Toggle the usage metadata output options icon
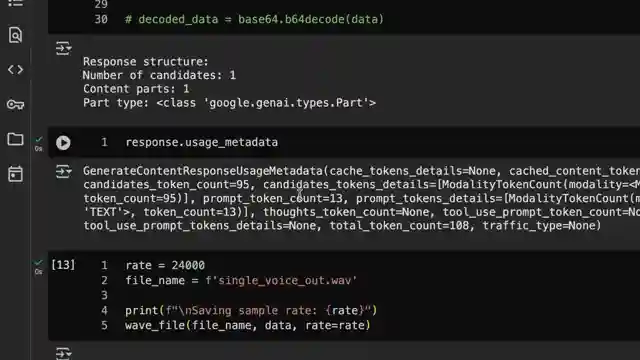This screenshot has width=640, height=360. point(63,171)
